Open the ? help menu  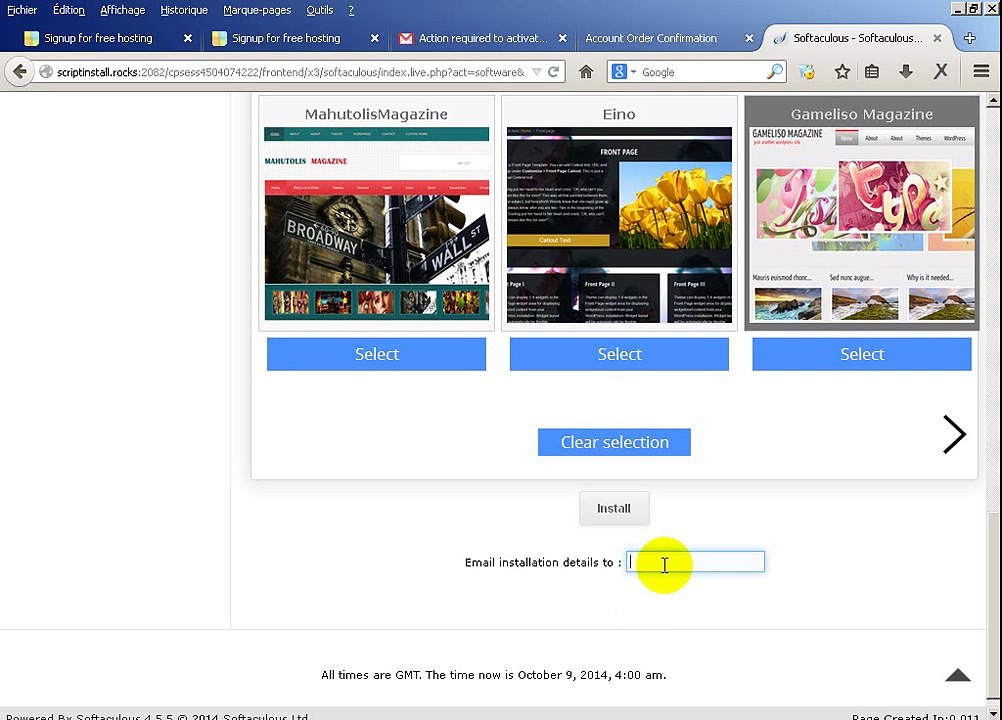[x=351, y=10]
